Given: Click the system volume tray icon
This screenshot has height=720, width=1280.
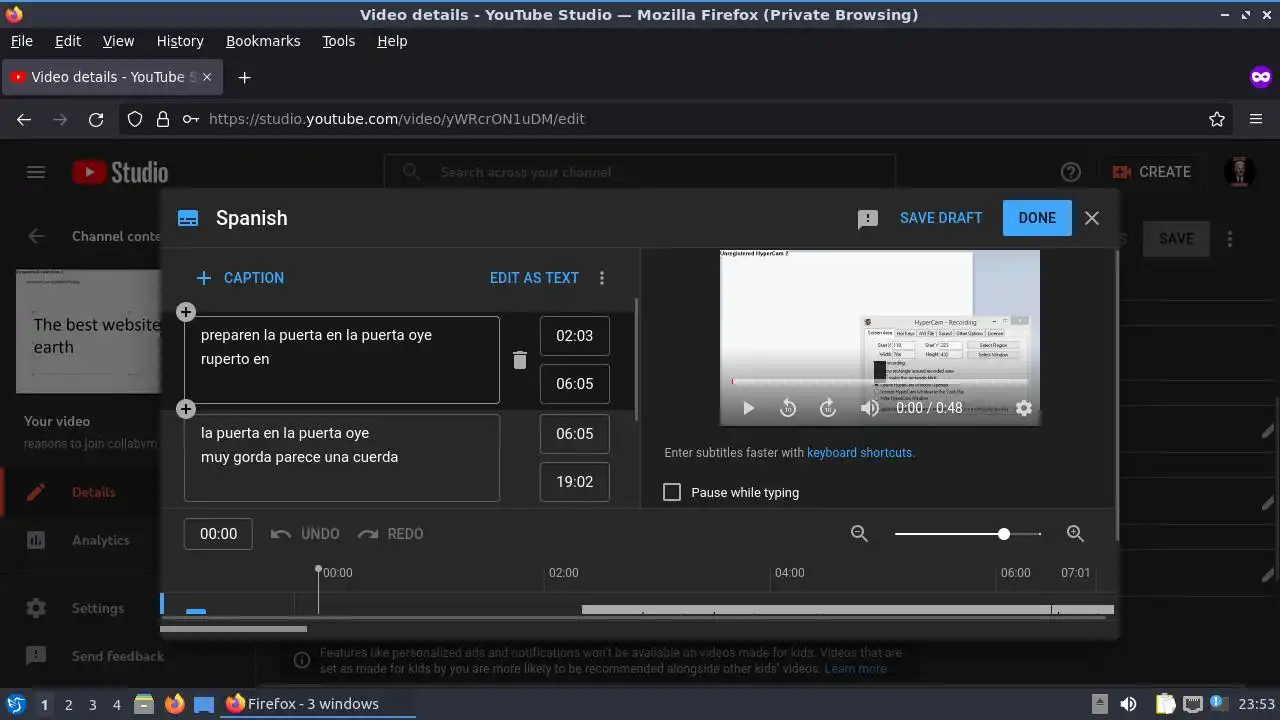Looking at the screenshot, I should click(x=1128, y=704).
